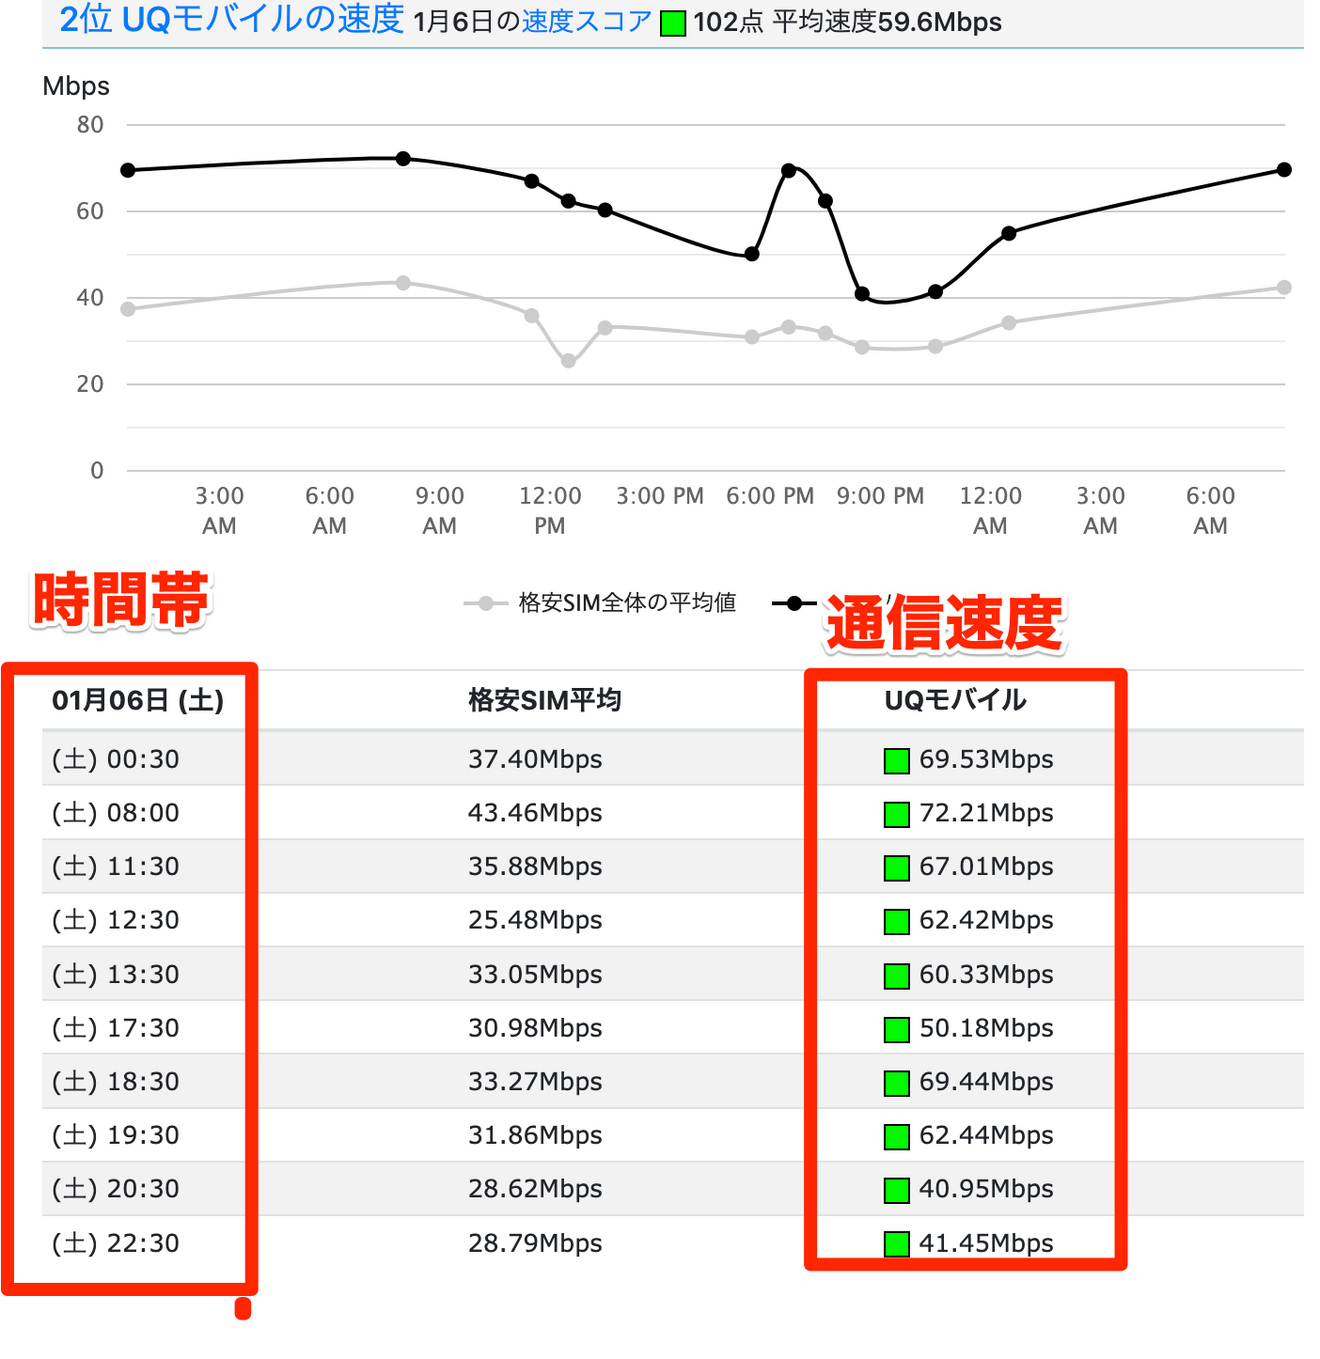Click the green square beside 62.42Mbps
Viewport: 1320px width, 1359px height.
pyautogui.click(x=897, y=922)
